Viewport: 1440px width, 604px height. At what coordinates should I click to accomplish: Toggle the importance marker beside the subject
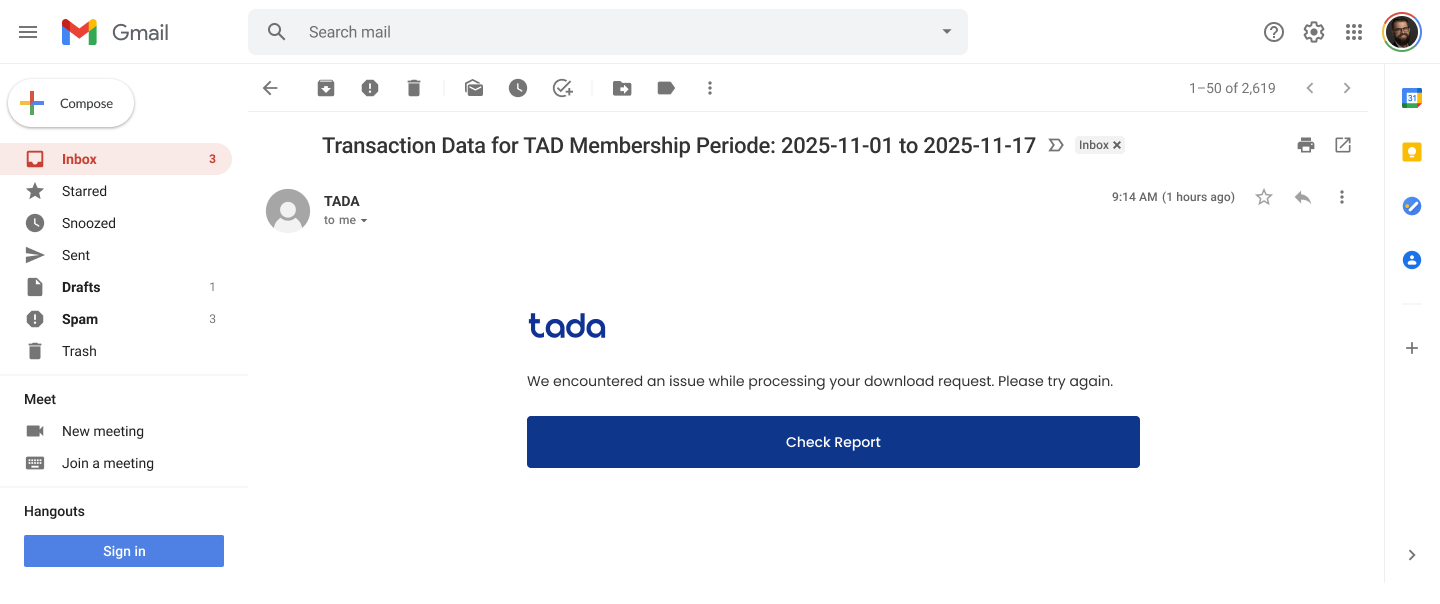[1055, 145]
